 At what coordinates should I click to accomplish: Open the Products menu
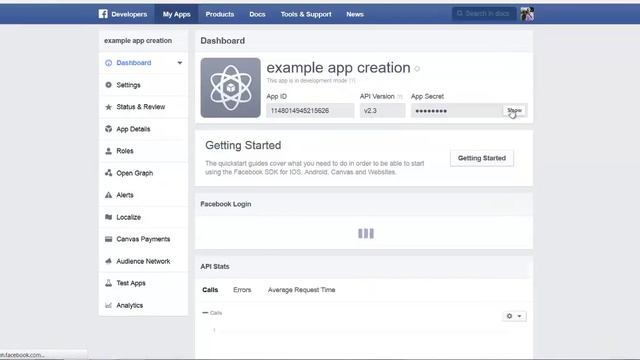point(220,14)
